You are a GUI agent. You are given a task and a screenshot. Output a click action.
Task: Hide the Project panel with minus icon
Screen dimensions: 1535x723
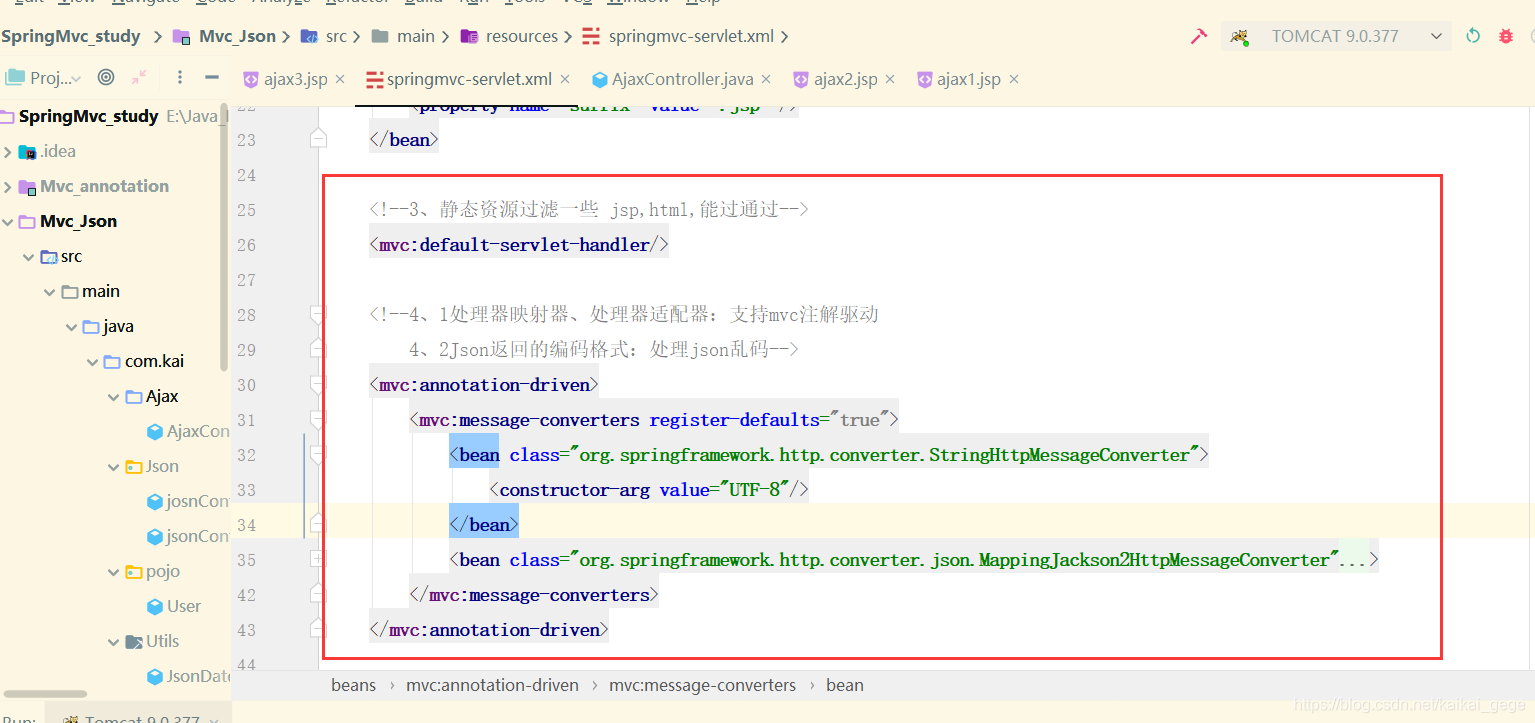212,77
